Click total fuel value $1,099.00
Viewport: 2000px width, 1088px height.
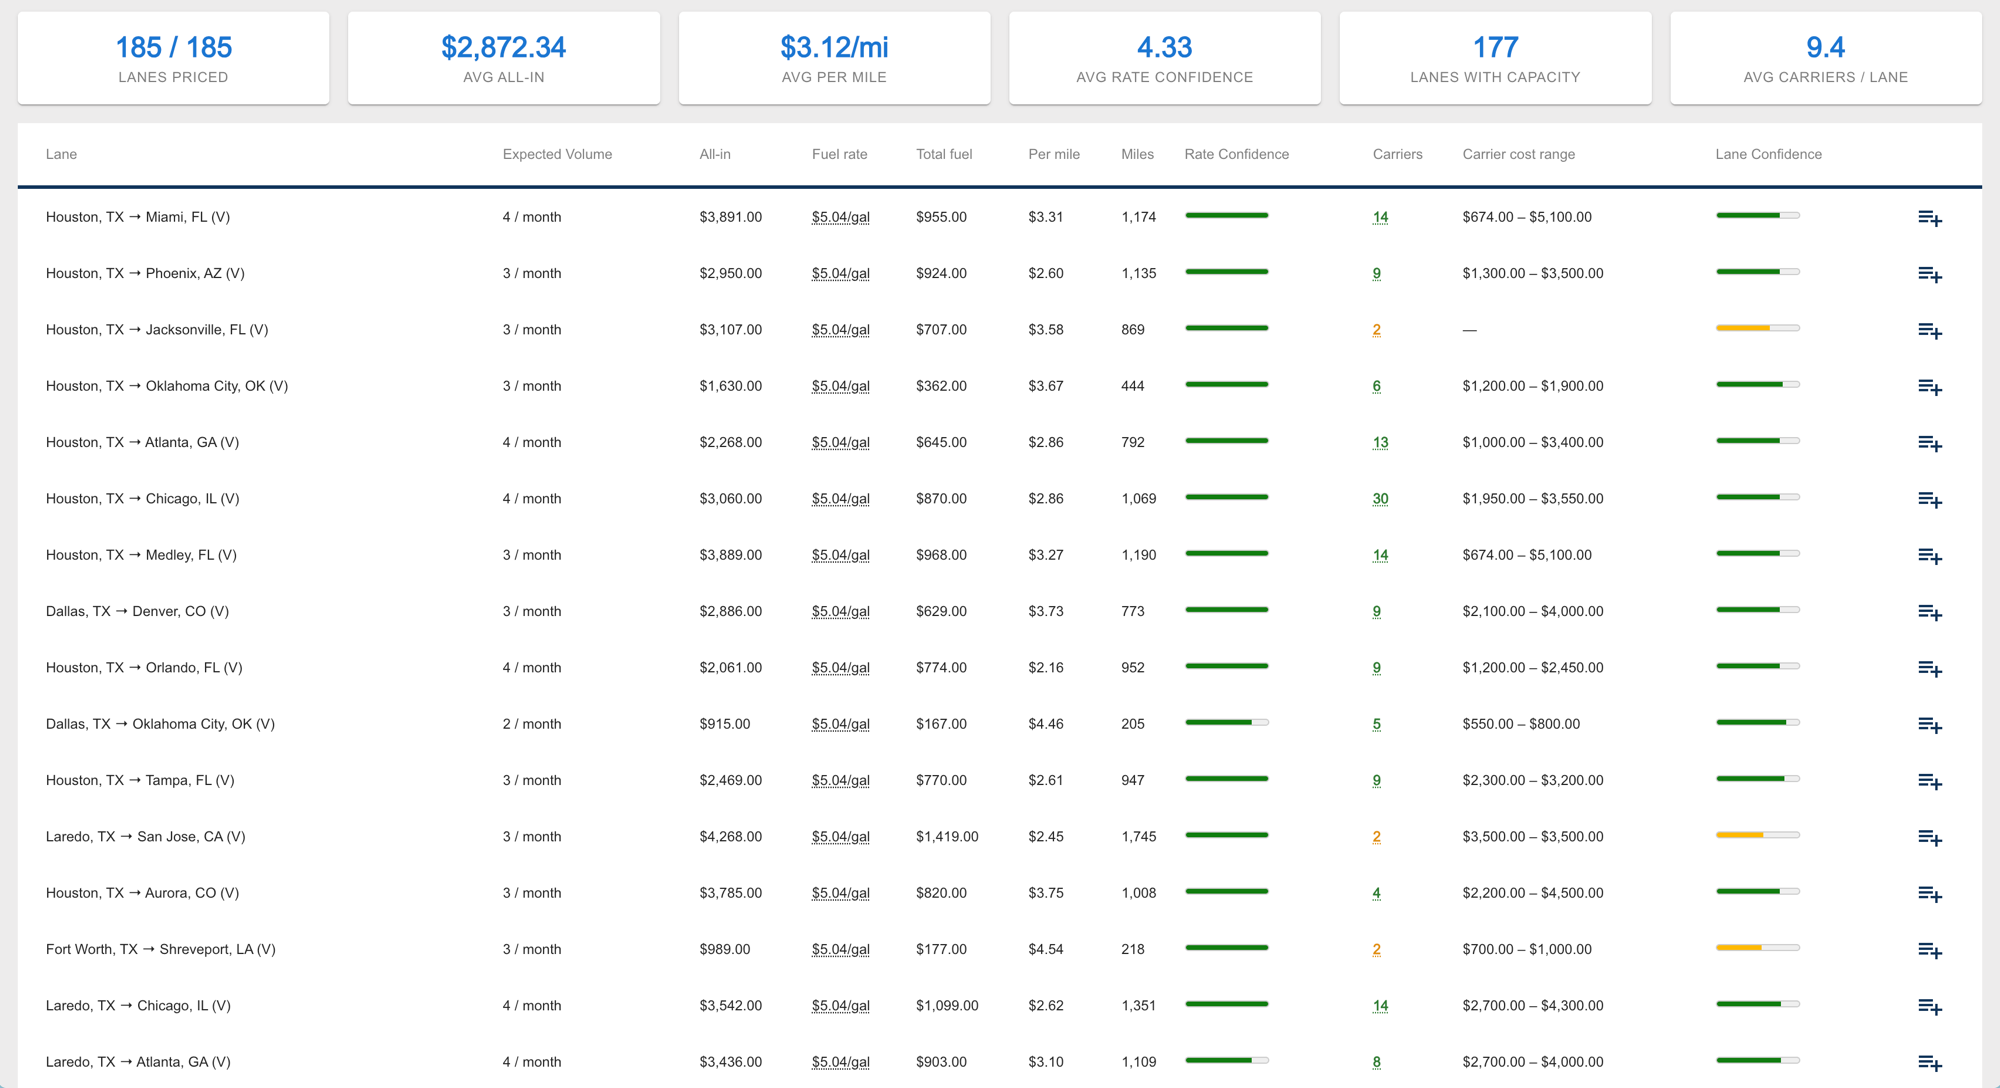coord(947,1006)
